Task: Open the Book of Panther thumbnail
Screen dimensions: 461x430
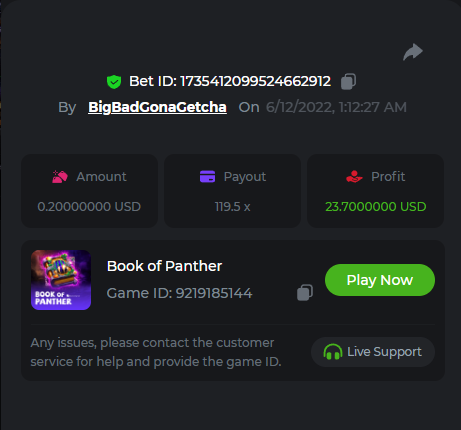Action: (61, 280)
